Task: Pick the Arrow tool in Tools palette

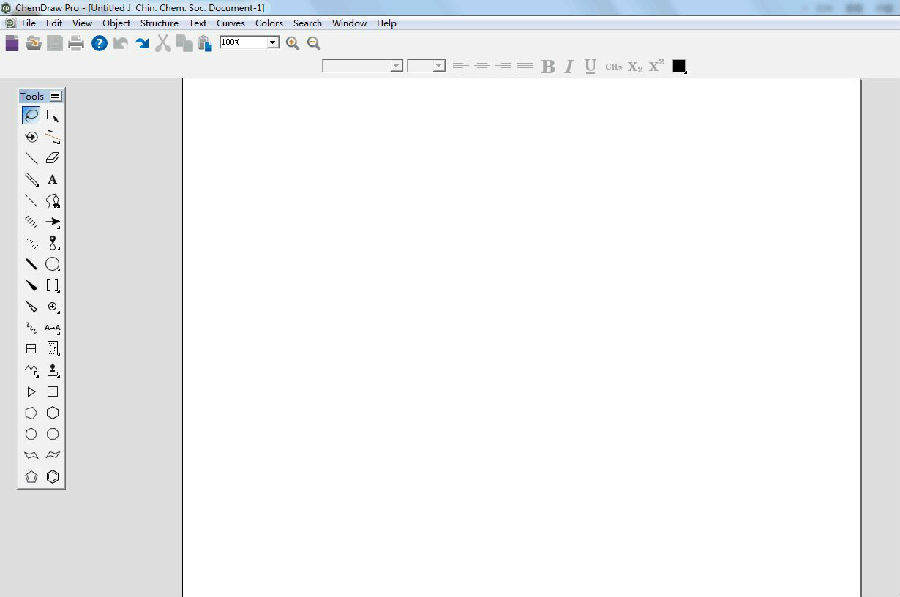Action: tap(53, 222)
